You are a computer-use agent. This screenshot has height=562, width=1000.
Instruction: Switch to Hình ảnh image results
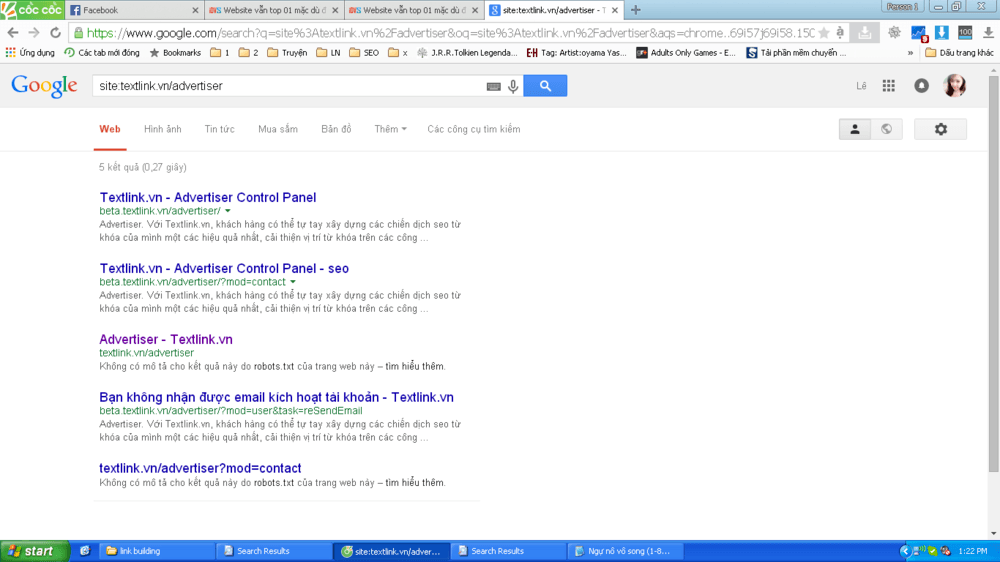(x=163, y=129)
